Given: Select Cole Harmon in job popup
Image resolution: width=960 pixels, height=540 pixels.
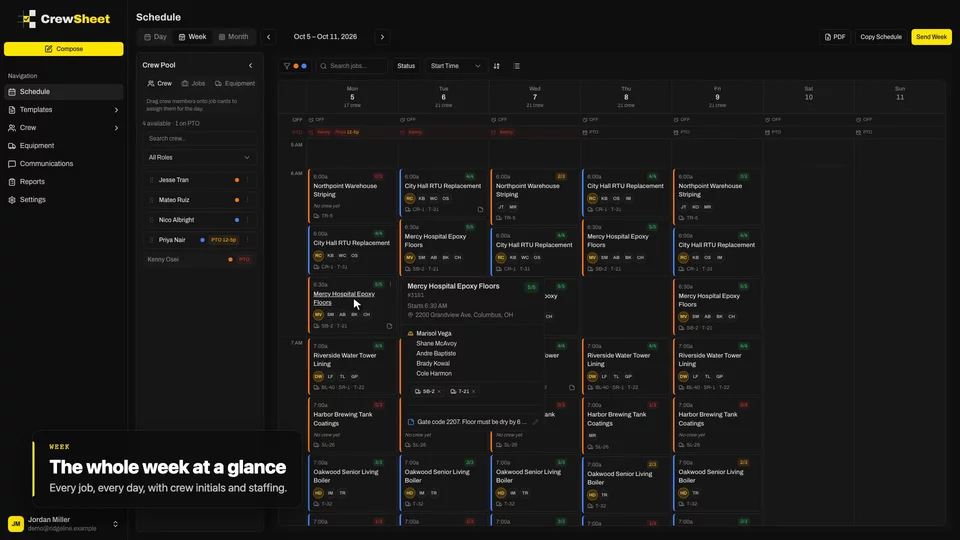Looking at the screenshot, I should coord(433,373).
